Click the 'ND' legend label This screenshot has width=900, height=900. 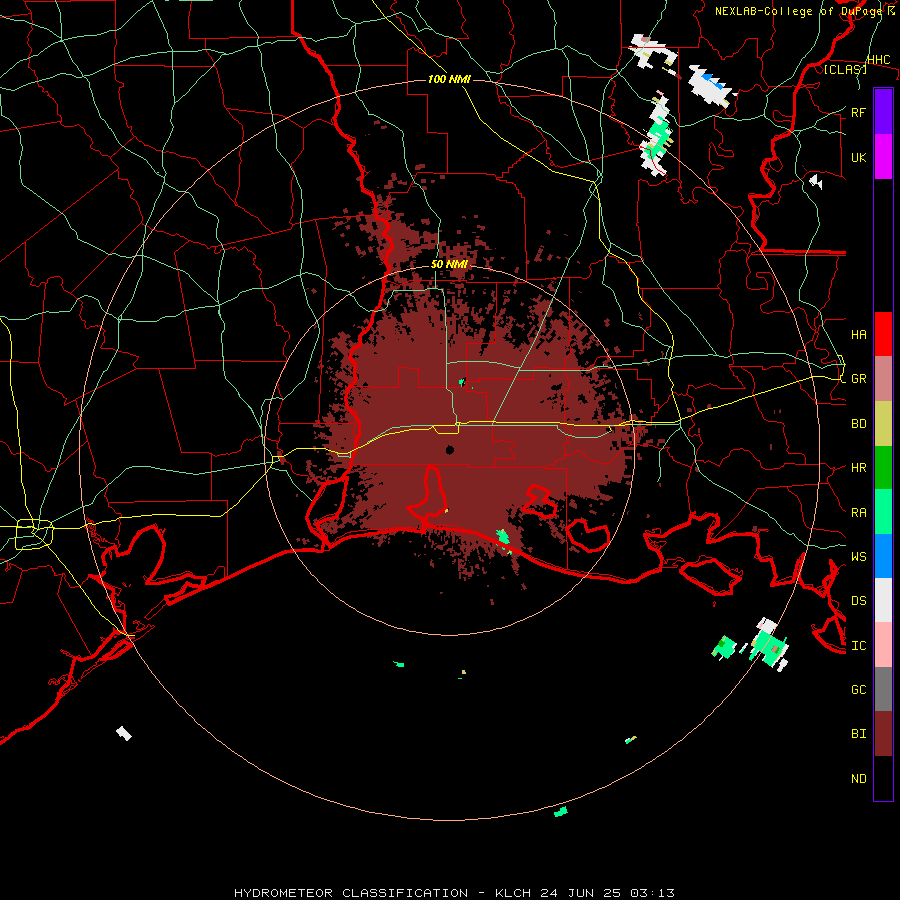tap(858, 779)
